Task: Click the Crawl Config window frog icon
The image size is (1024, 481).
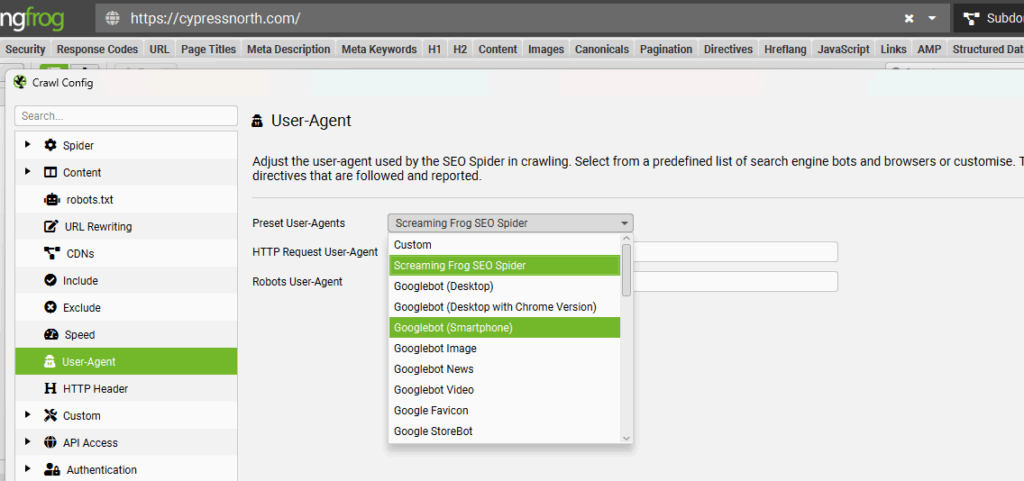Action: pyautogui.click(x=20, y=82)
